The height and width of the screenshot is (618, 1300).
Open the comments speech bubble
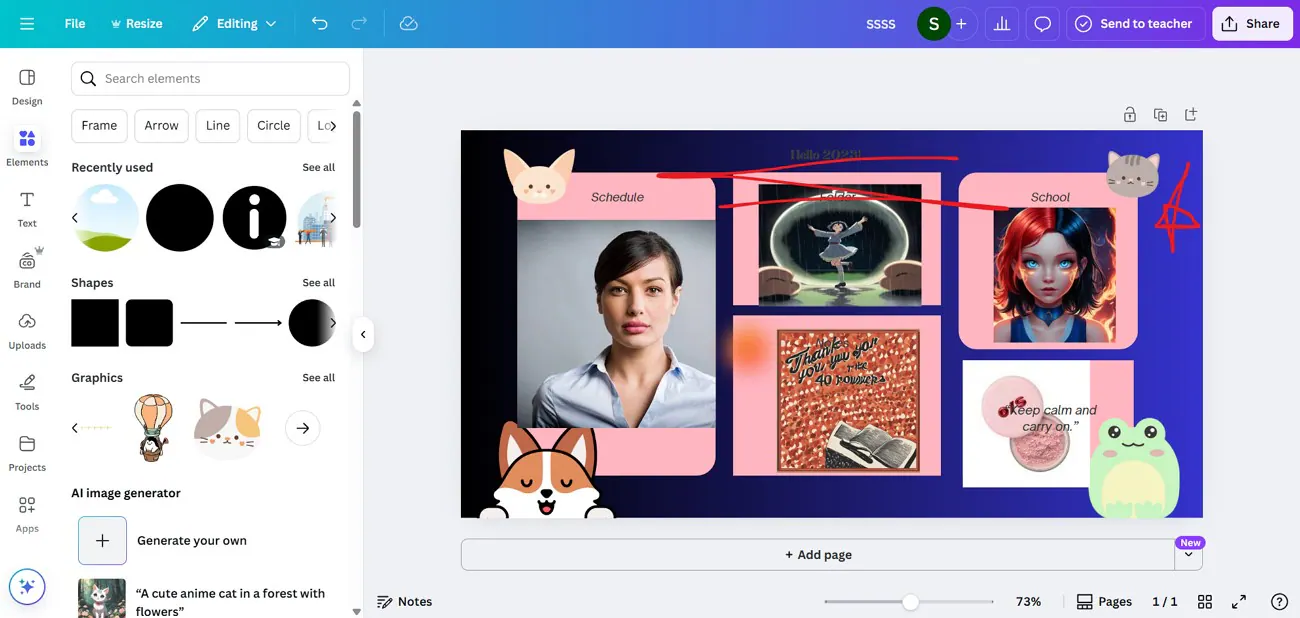click(x=1042, y=23)
